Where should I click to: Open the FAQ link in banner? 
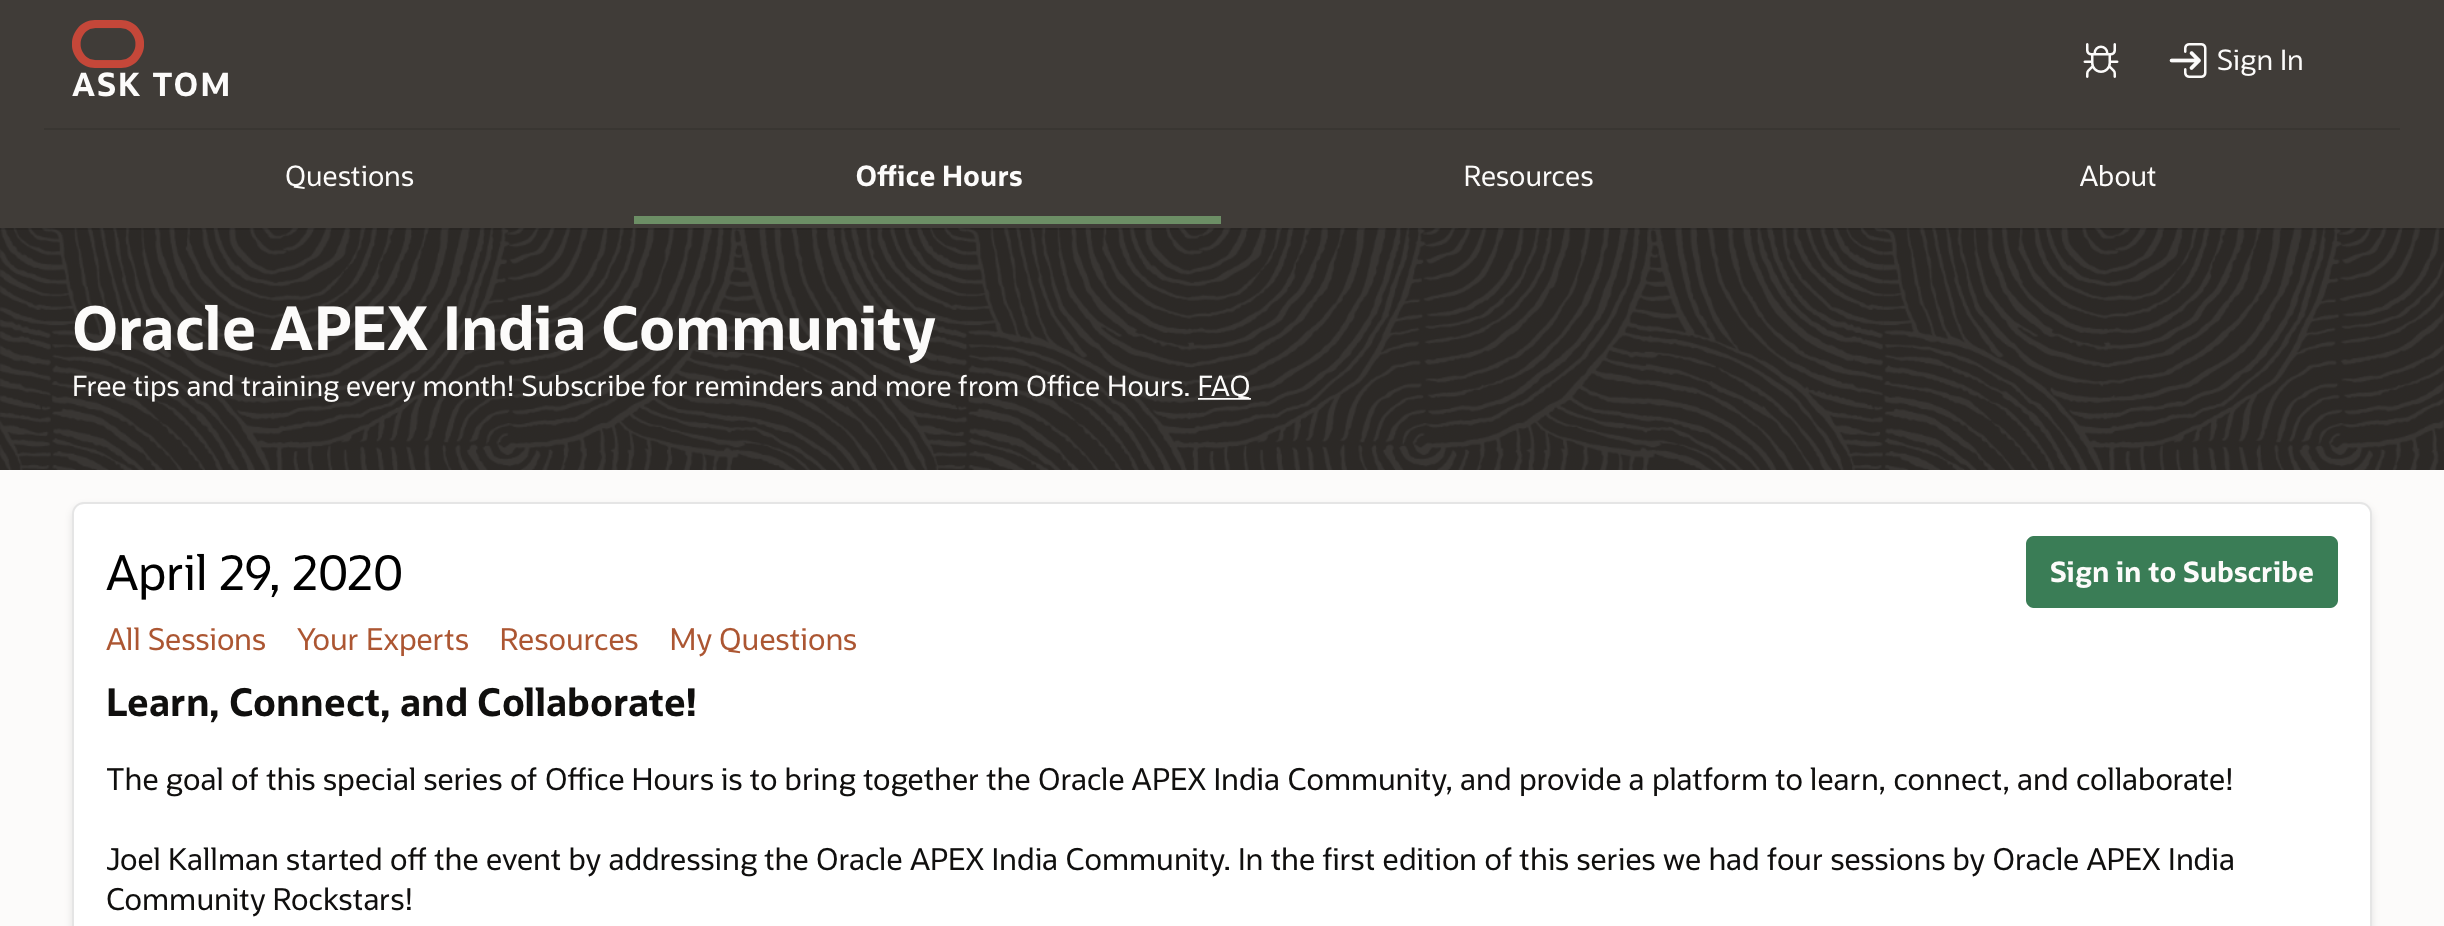pos(1223,386)
